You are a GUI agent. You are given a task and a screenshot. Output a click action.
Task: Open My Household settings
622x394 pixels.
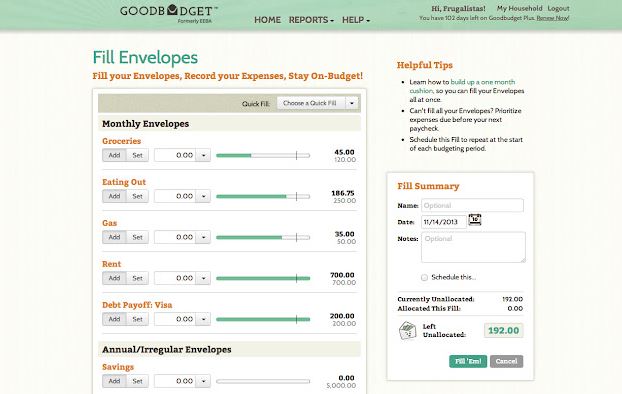(519, 8)
